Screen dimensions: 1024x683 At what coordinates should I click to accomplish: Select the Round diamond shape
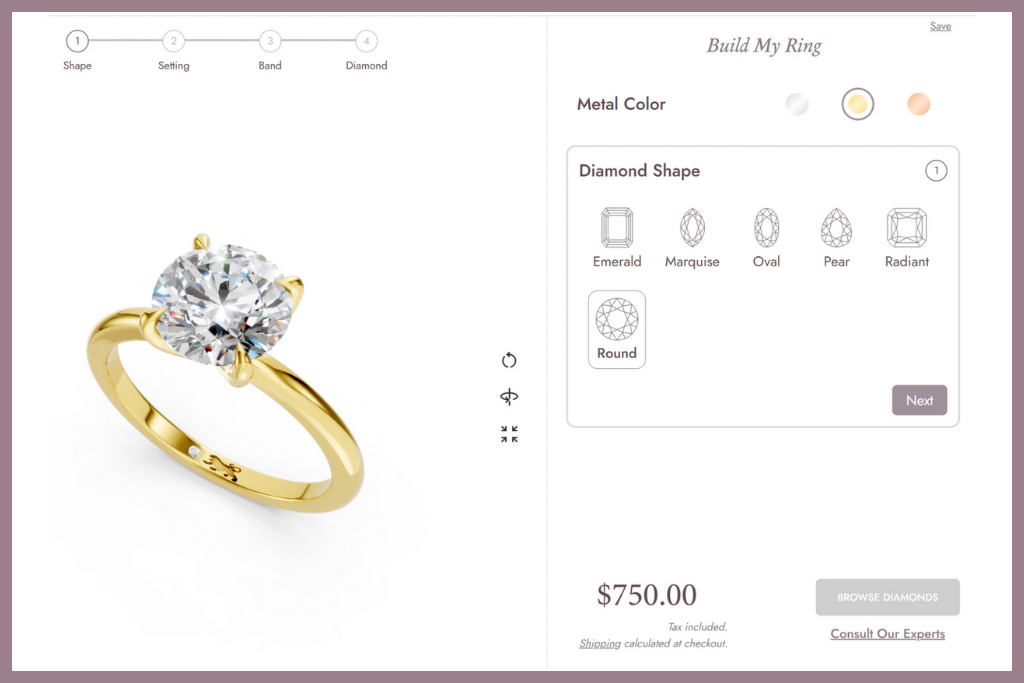(x=616, y=330)
